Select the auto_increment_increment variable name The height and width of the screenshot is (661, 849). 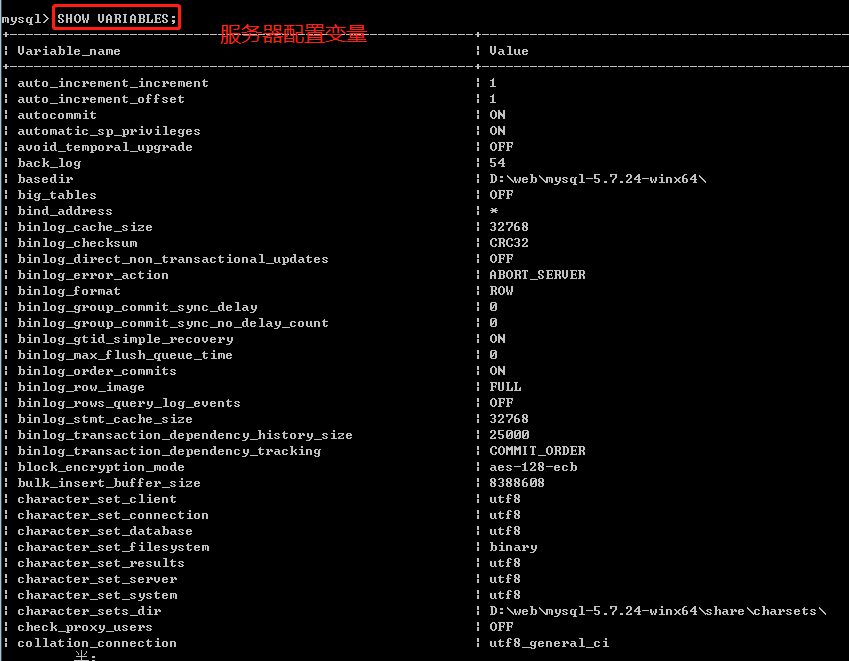(x=113, y=83)
